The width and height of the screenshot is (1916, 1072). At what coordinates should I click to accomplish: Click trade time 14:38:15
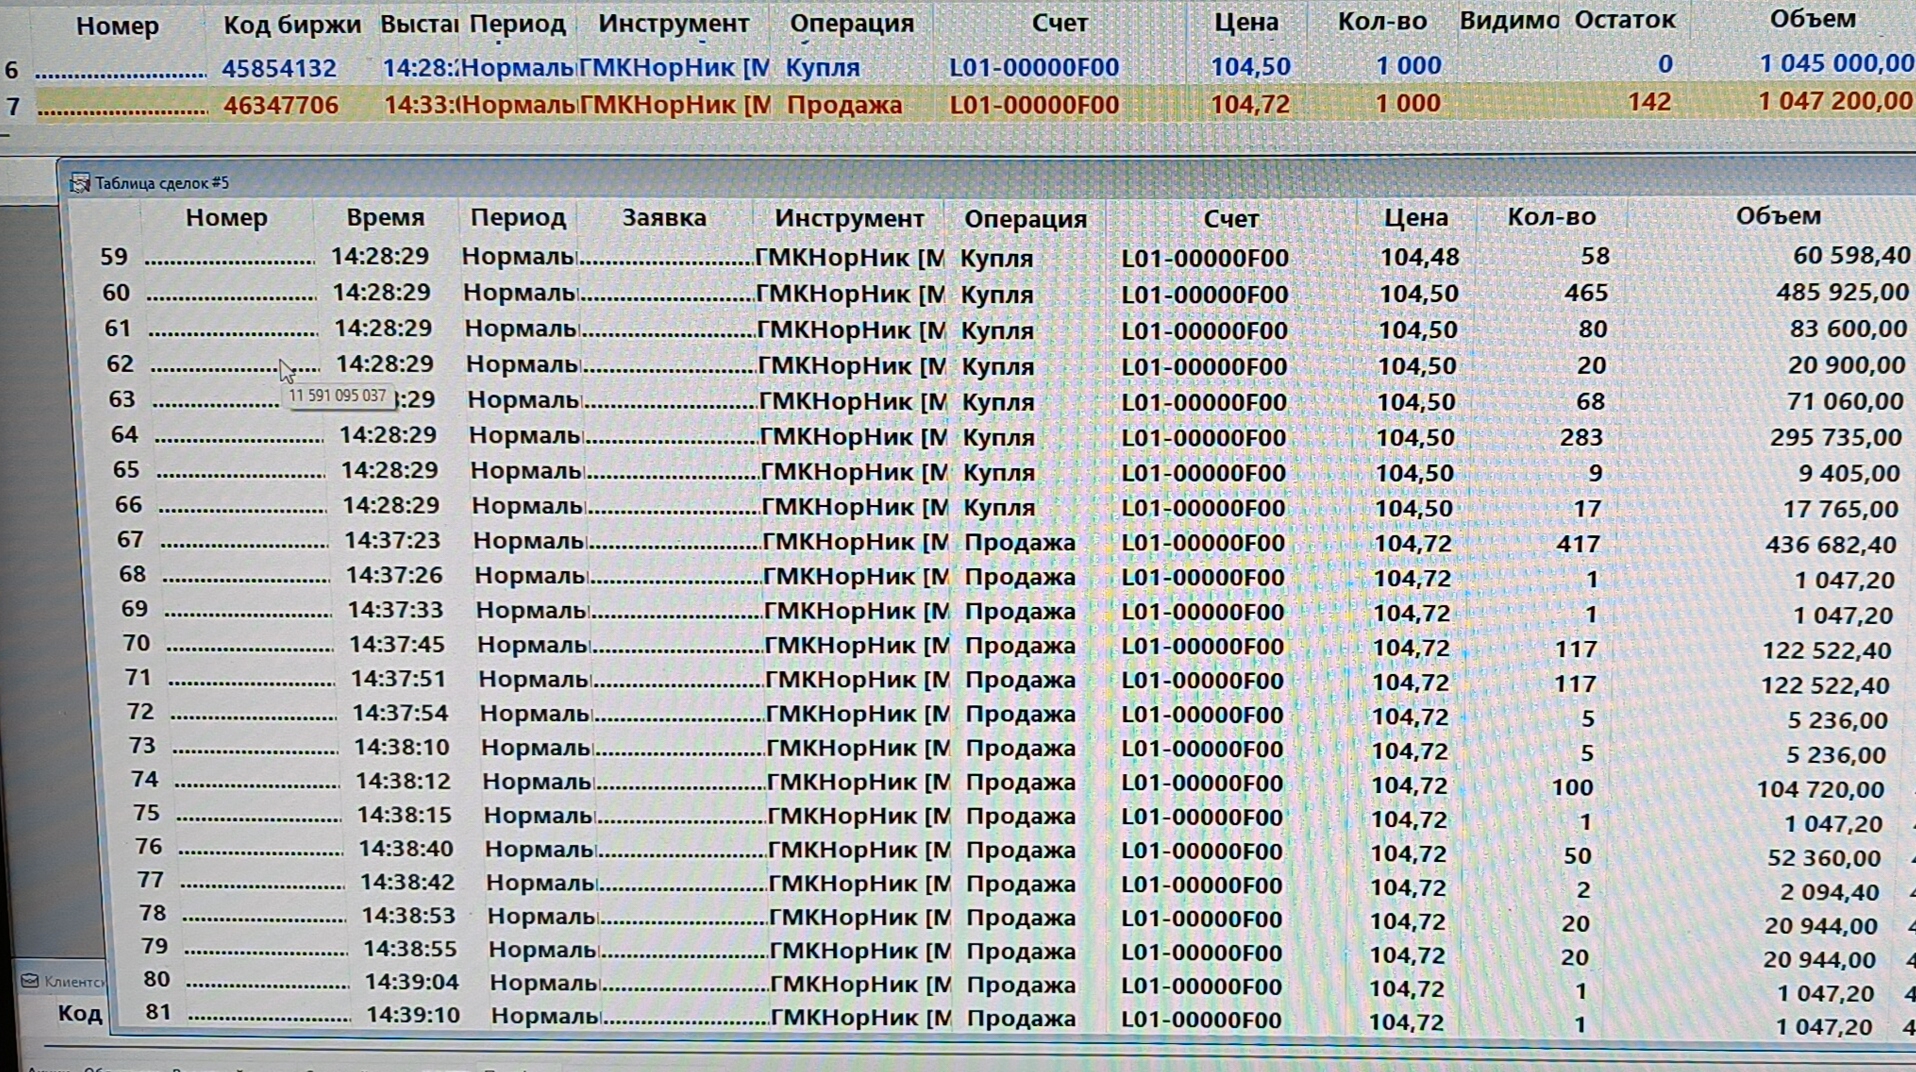pos(405,816)
